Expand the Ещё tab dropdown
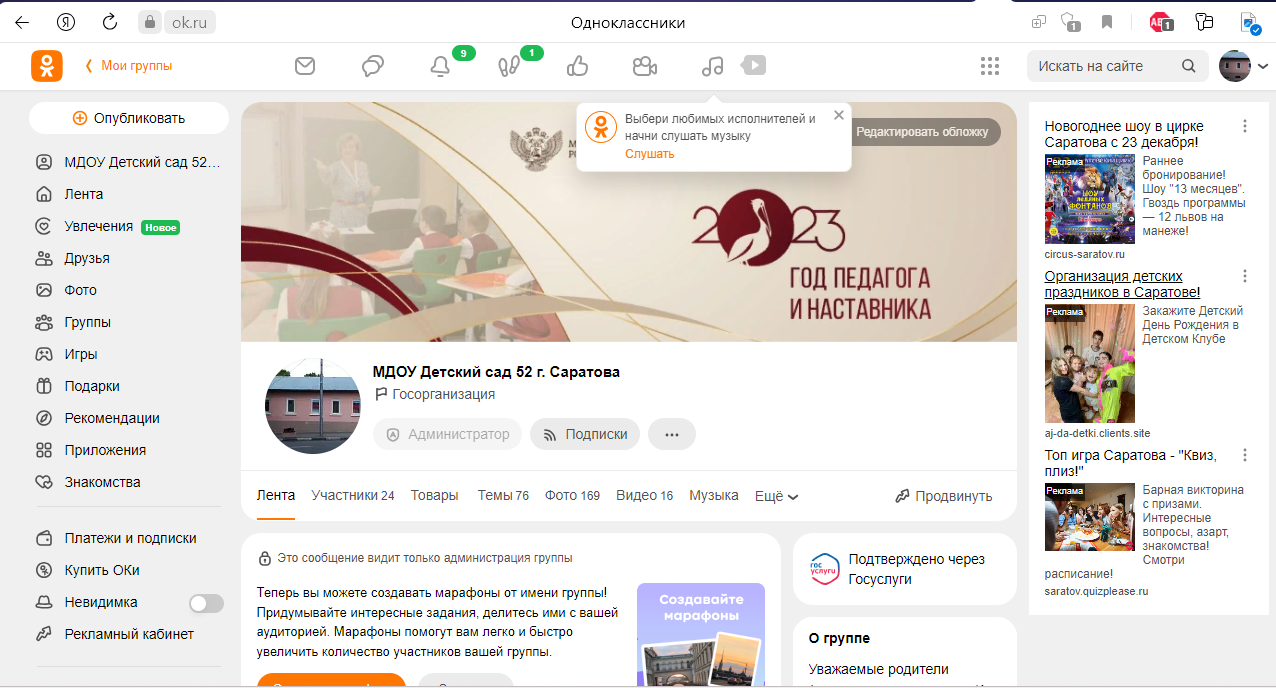1276x688 pixels. tap(777, 496)
